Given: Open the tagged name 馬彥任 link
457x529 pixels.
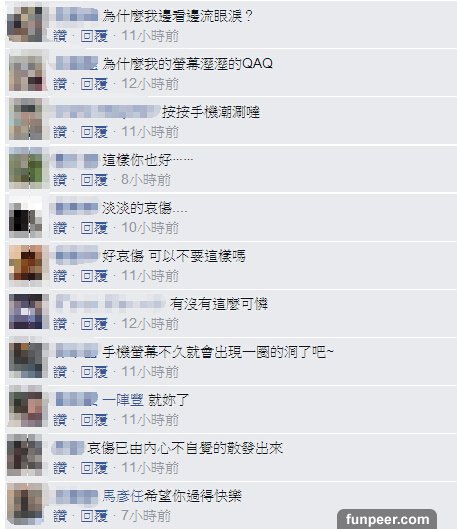Looking at the screenshot, I should (x=123, y=496).
